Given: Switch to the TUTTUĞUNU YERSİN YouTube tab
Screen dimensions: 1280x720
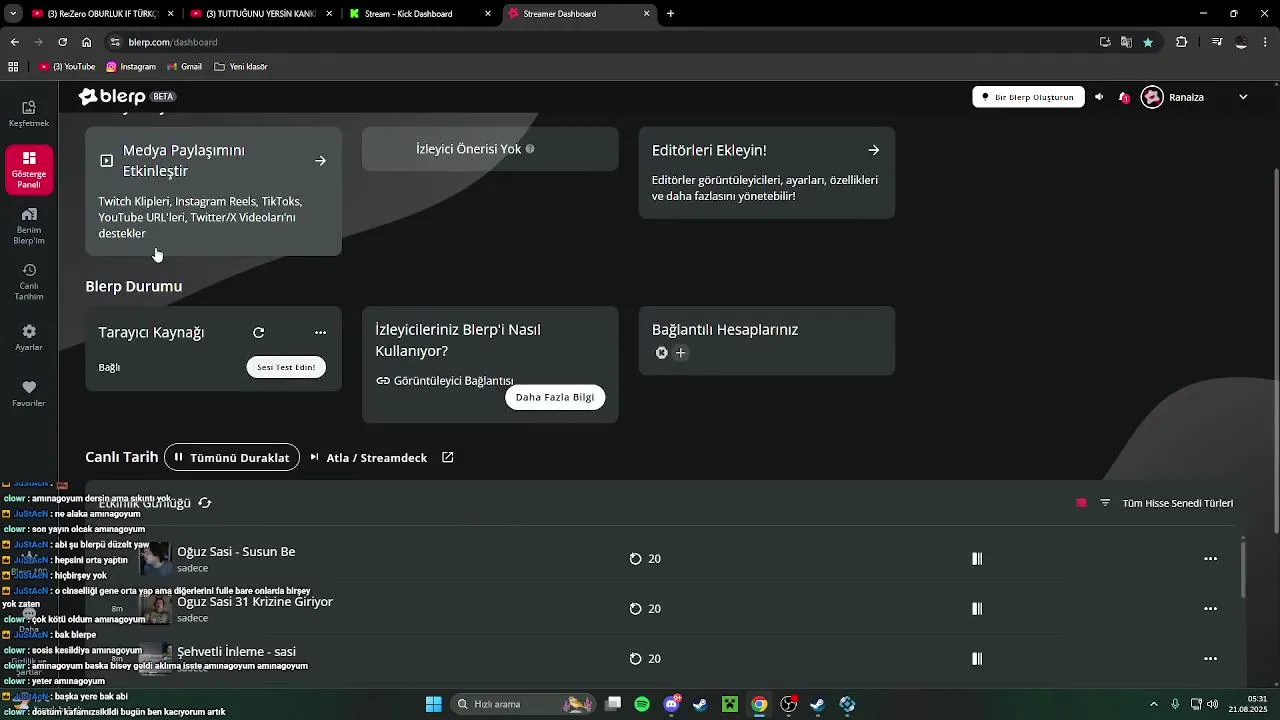Looking at the screenshot, I should click(261, 14).
